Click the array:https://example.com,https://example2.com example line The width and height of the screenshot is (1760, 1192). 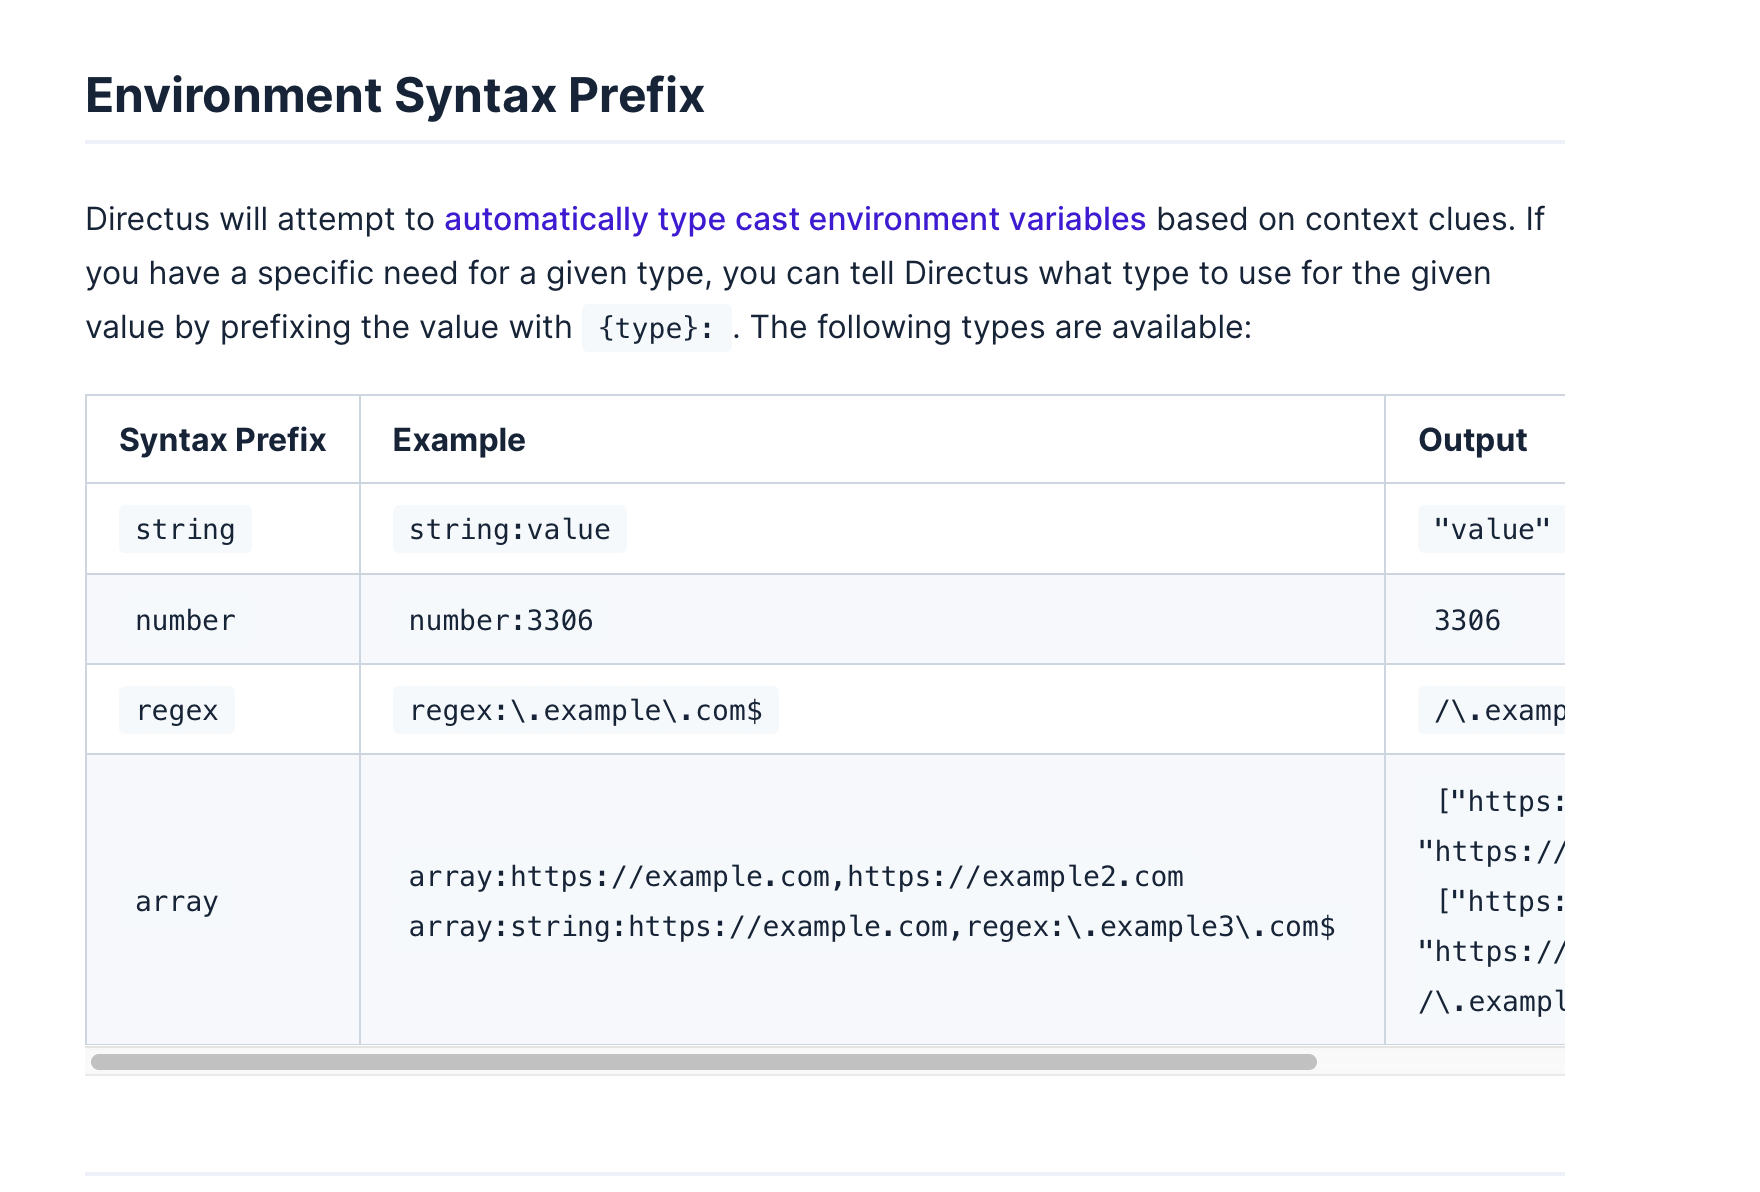click(x=796, y=877)
